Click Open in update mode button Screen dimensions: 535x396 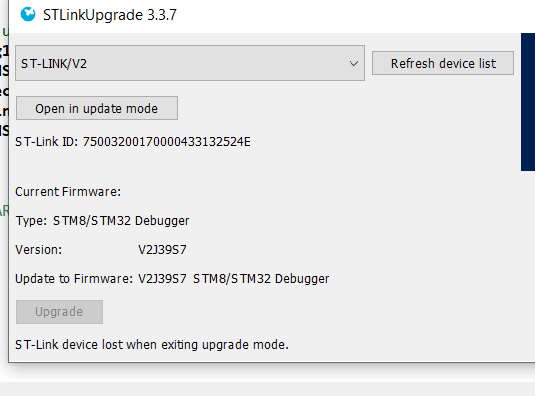[x=97, y=108]
